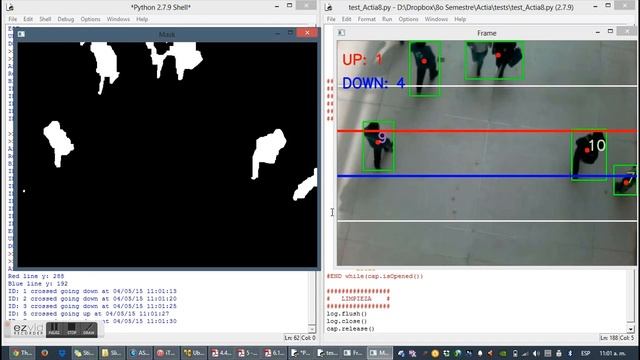Minimize the Frame window

click(x=598, y=32)
